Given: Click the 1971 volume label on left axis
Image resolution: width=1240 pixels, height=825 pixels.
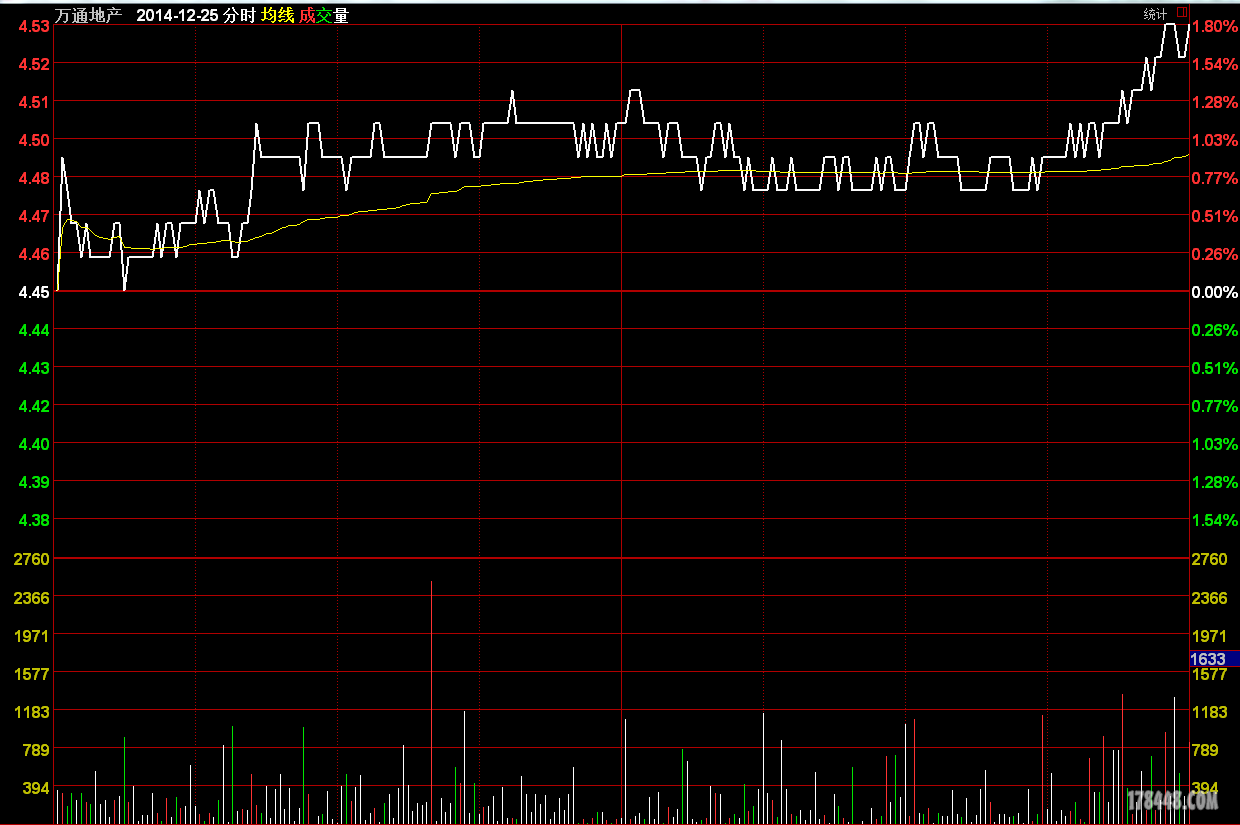Looking at the screenshot, I should point(32,636).
